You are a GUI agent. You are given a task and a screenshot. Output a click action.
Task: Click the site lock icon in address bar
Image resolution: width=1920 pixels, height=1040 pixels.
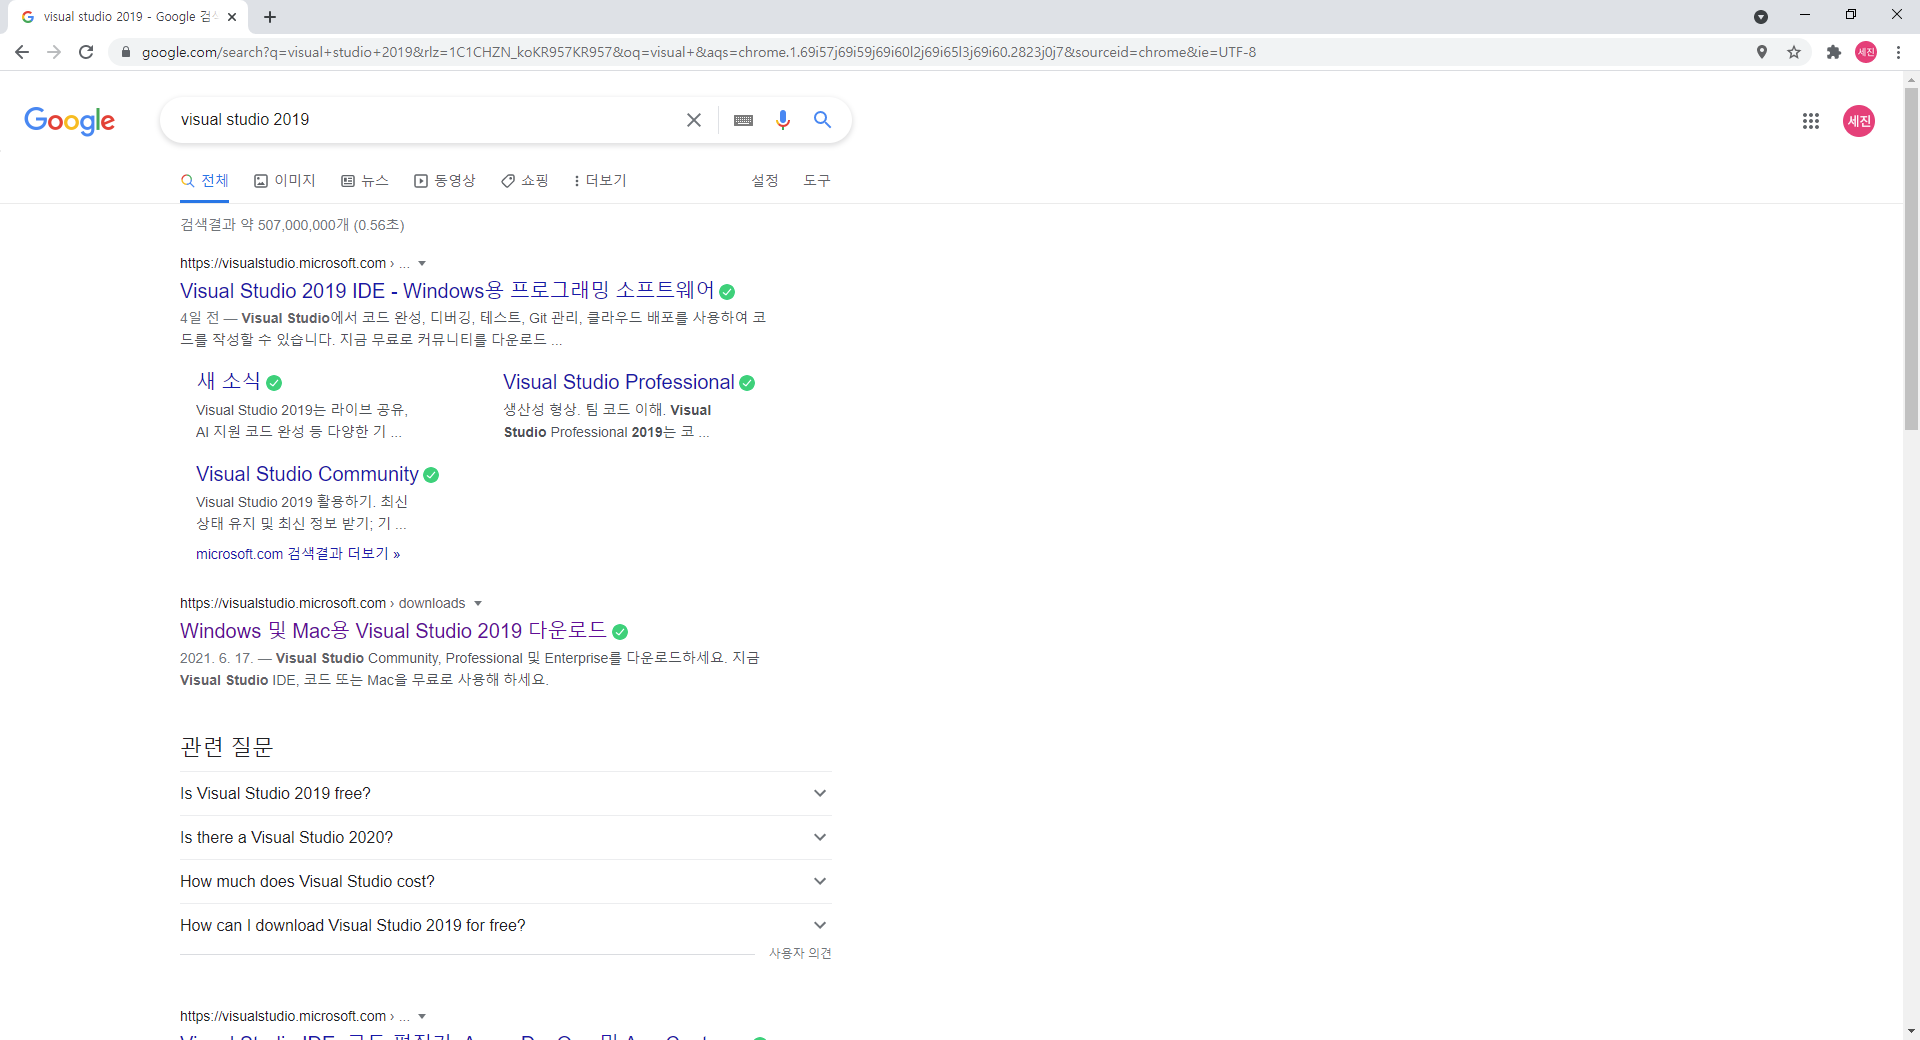click(125, 52)
